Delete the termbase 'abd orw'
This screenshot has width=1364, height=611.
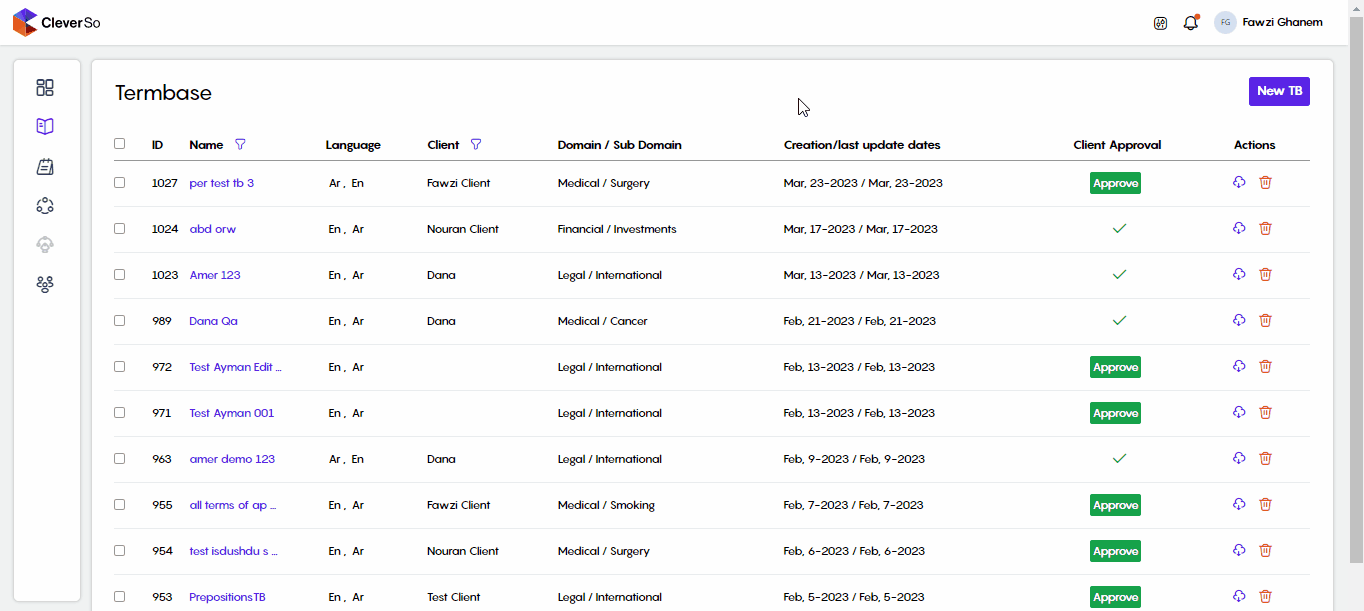pyautogui.click(x=1265, y=228)
